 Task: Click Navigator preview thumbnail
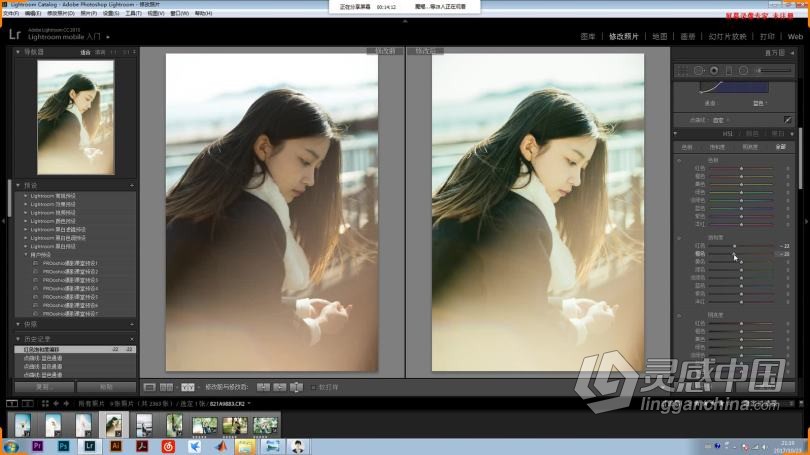[76, 117]
